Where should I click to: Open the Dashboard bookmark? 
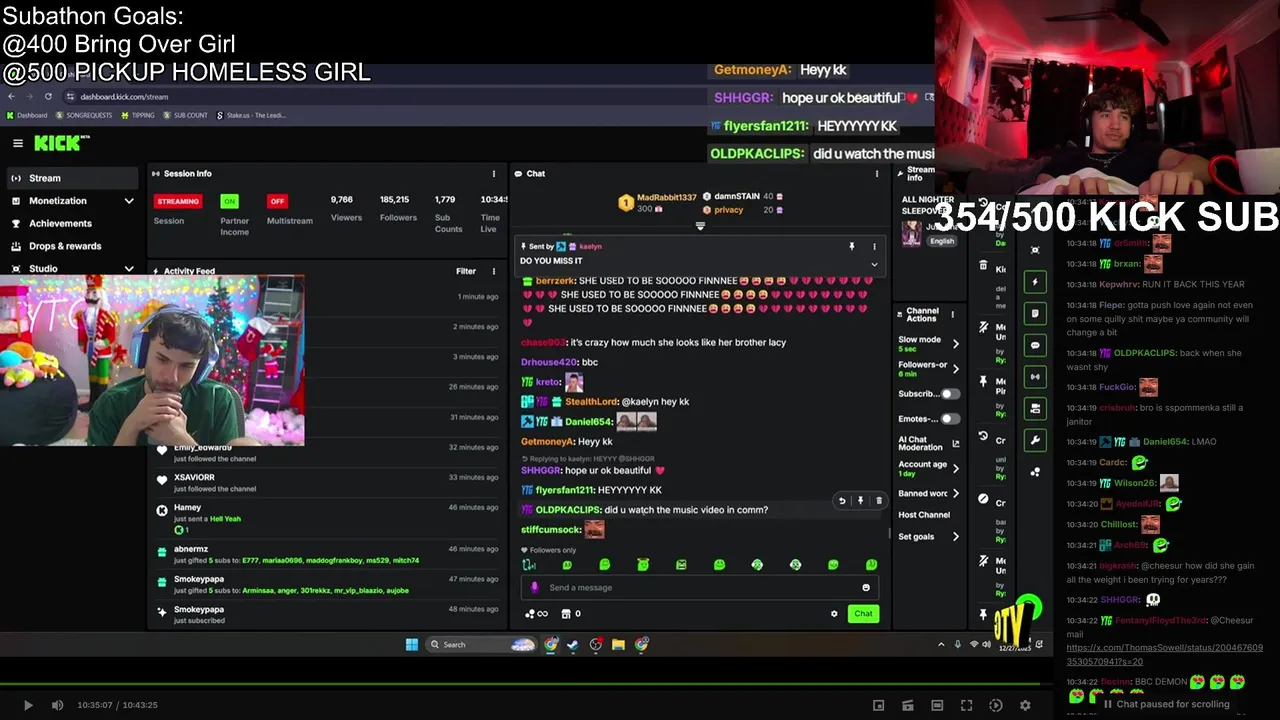[27, 115]
